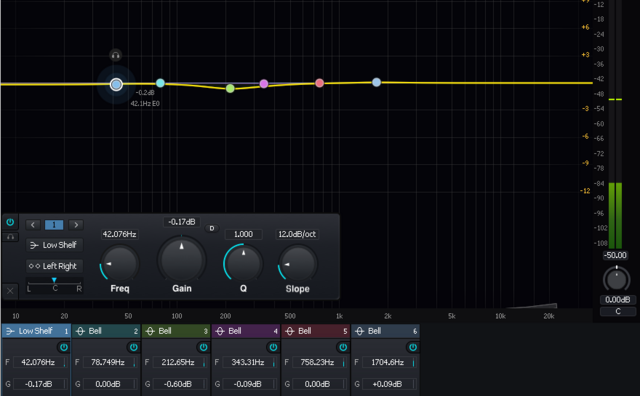Toggle power for band 2 strip
This screenshot has width=640, height=396.
pos(133,347)
